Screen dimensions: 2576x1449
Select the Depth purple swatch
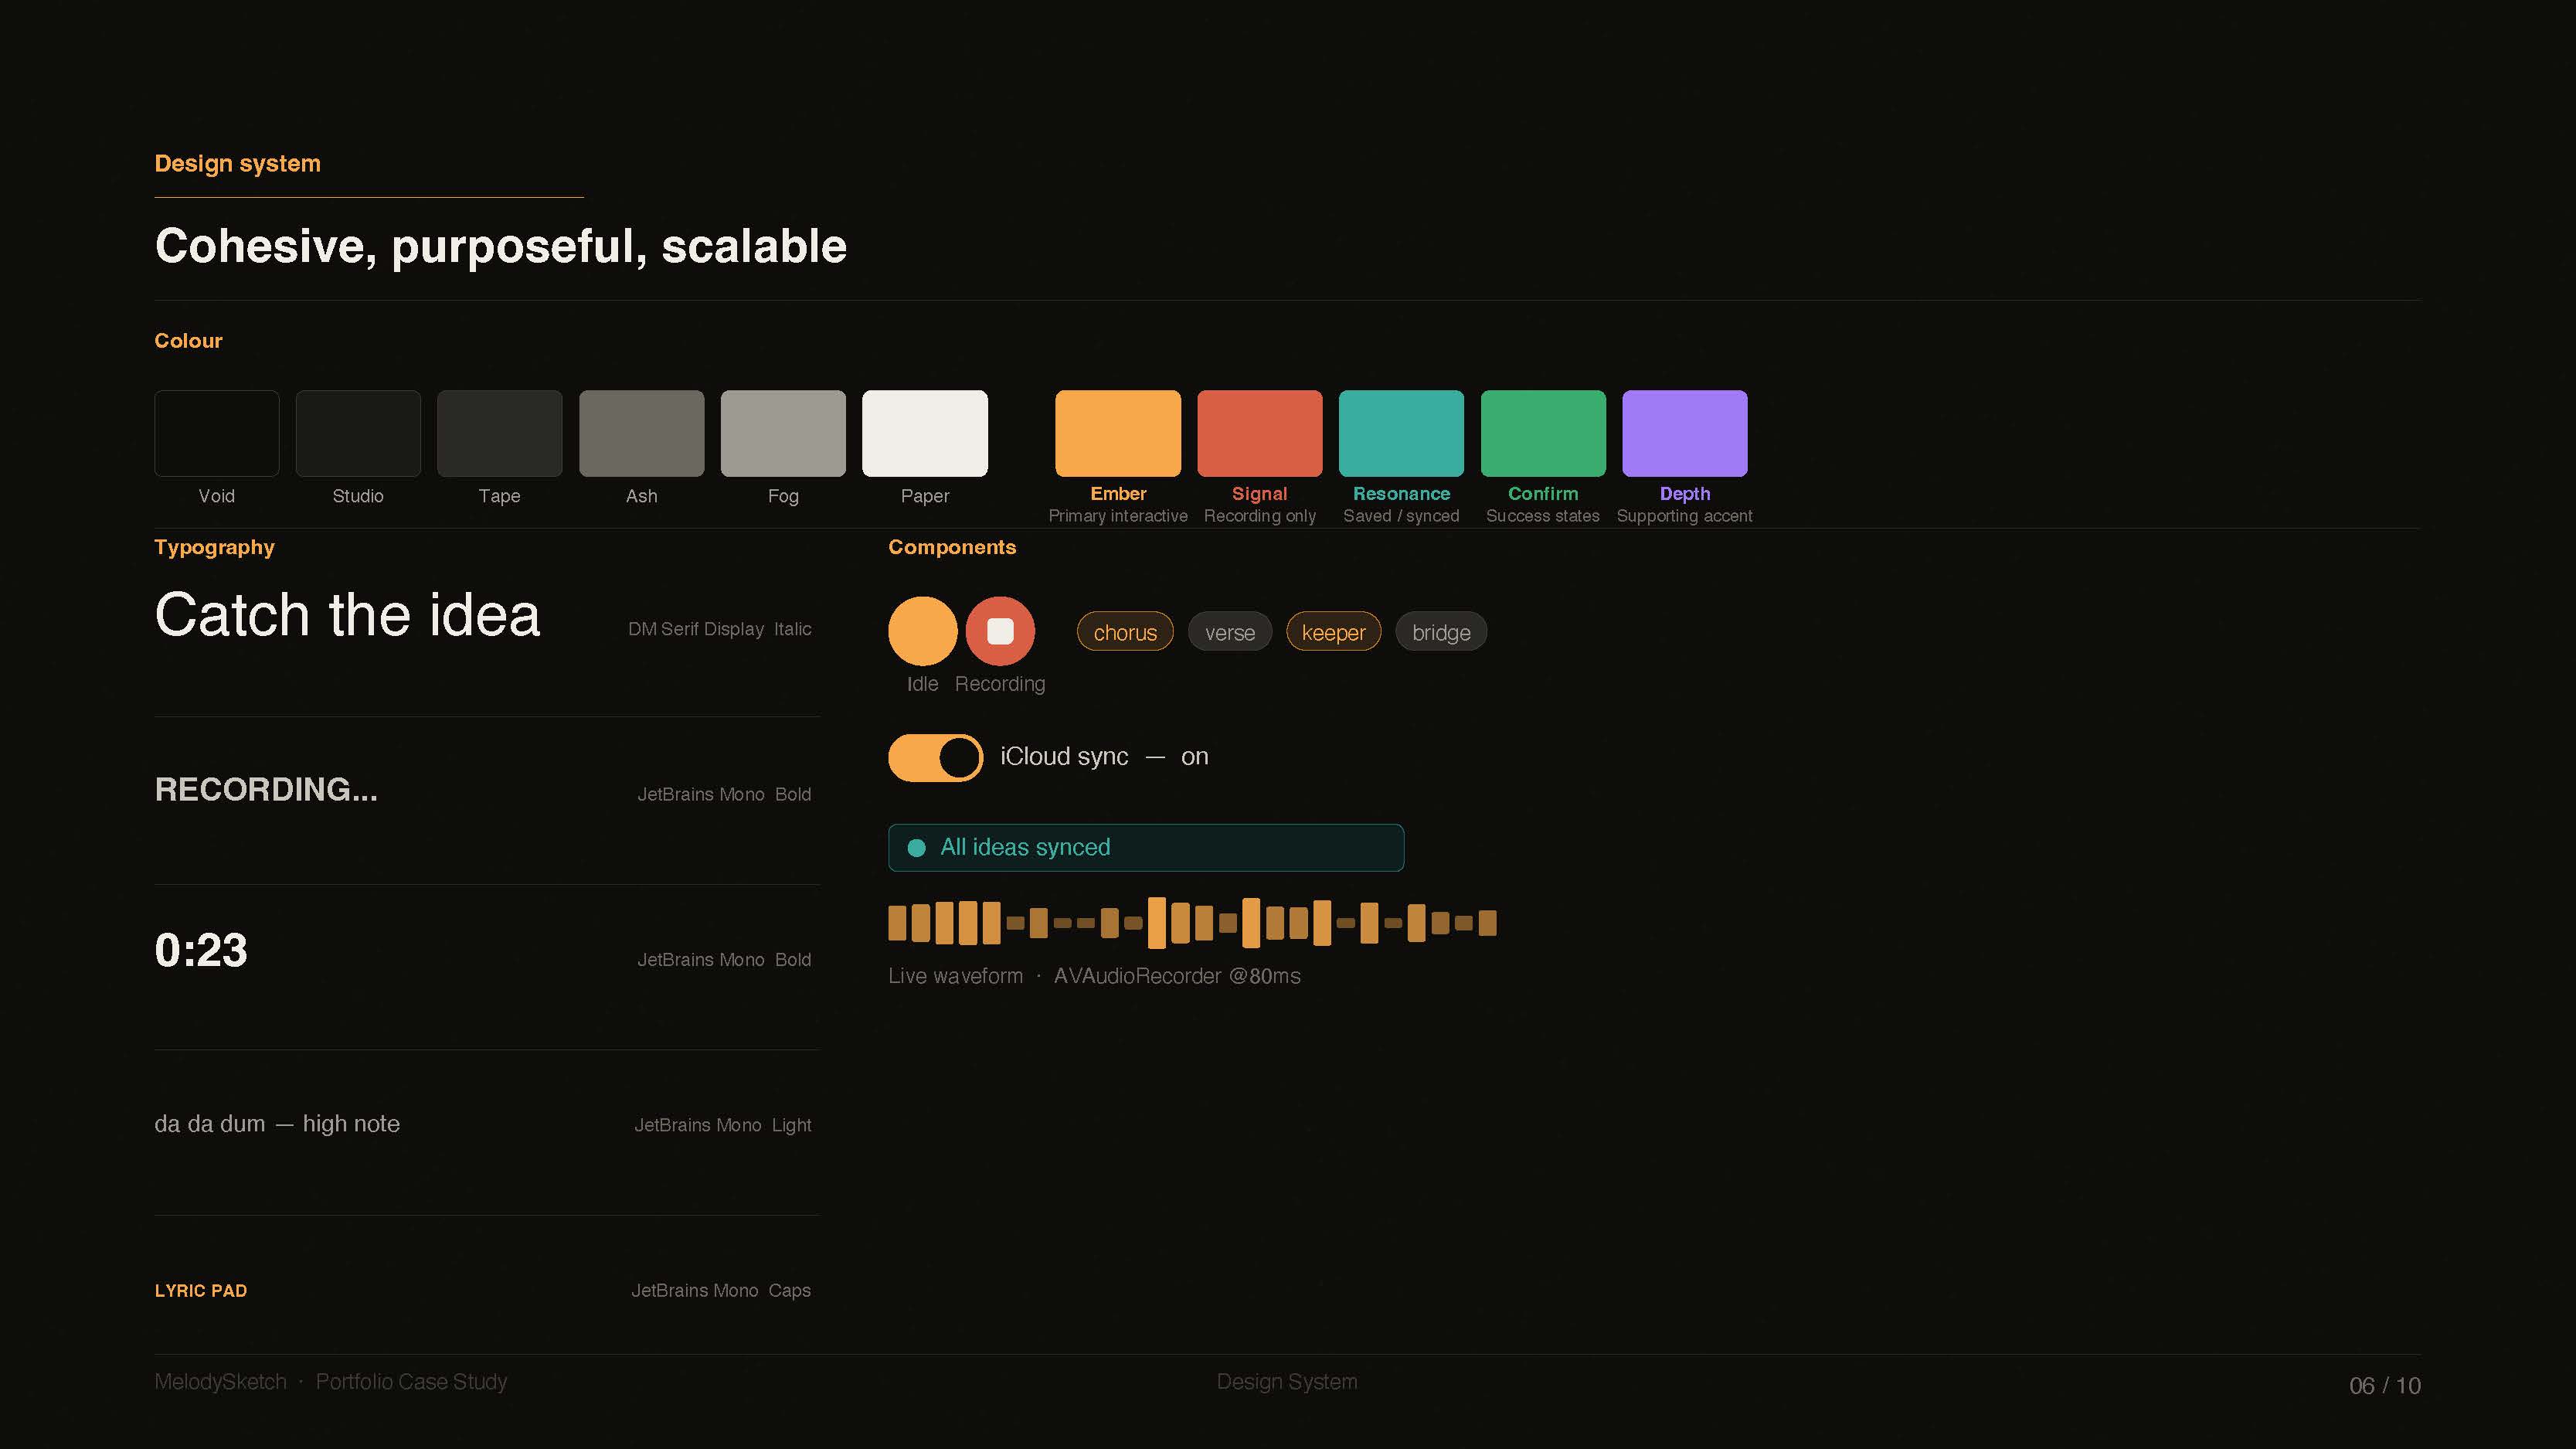pos(1684,433)
